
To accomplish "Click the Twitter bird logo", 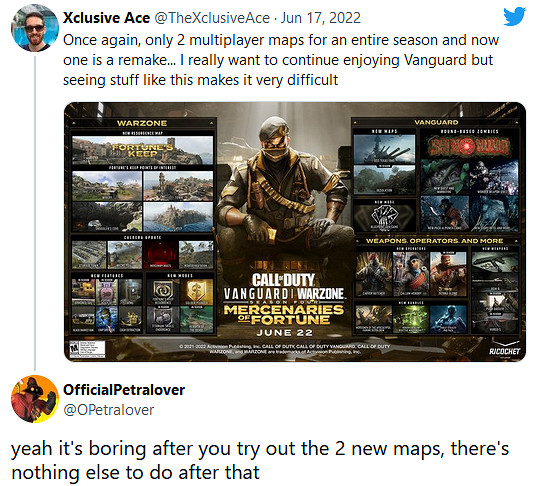I will pos(514,16).
